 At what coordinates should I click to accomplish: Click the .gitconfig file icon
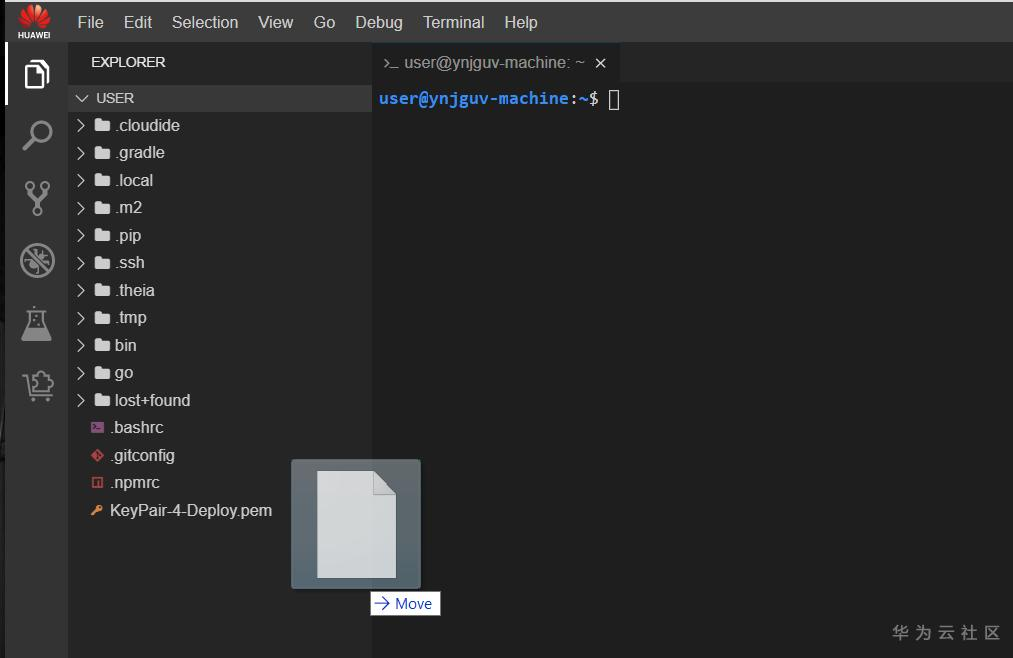(98, 455)
